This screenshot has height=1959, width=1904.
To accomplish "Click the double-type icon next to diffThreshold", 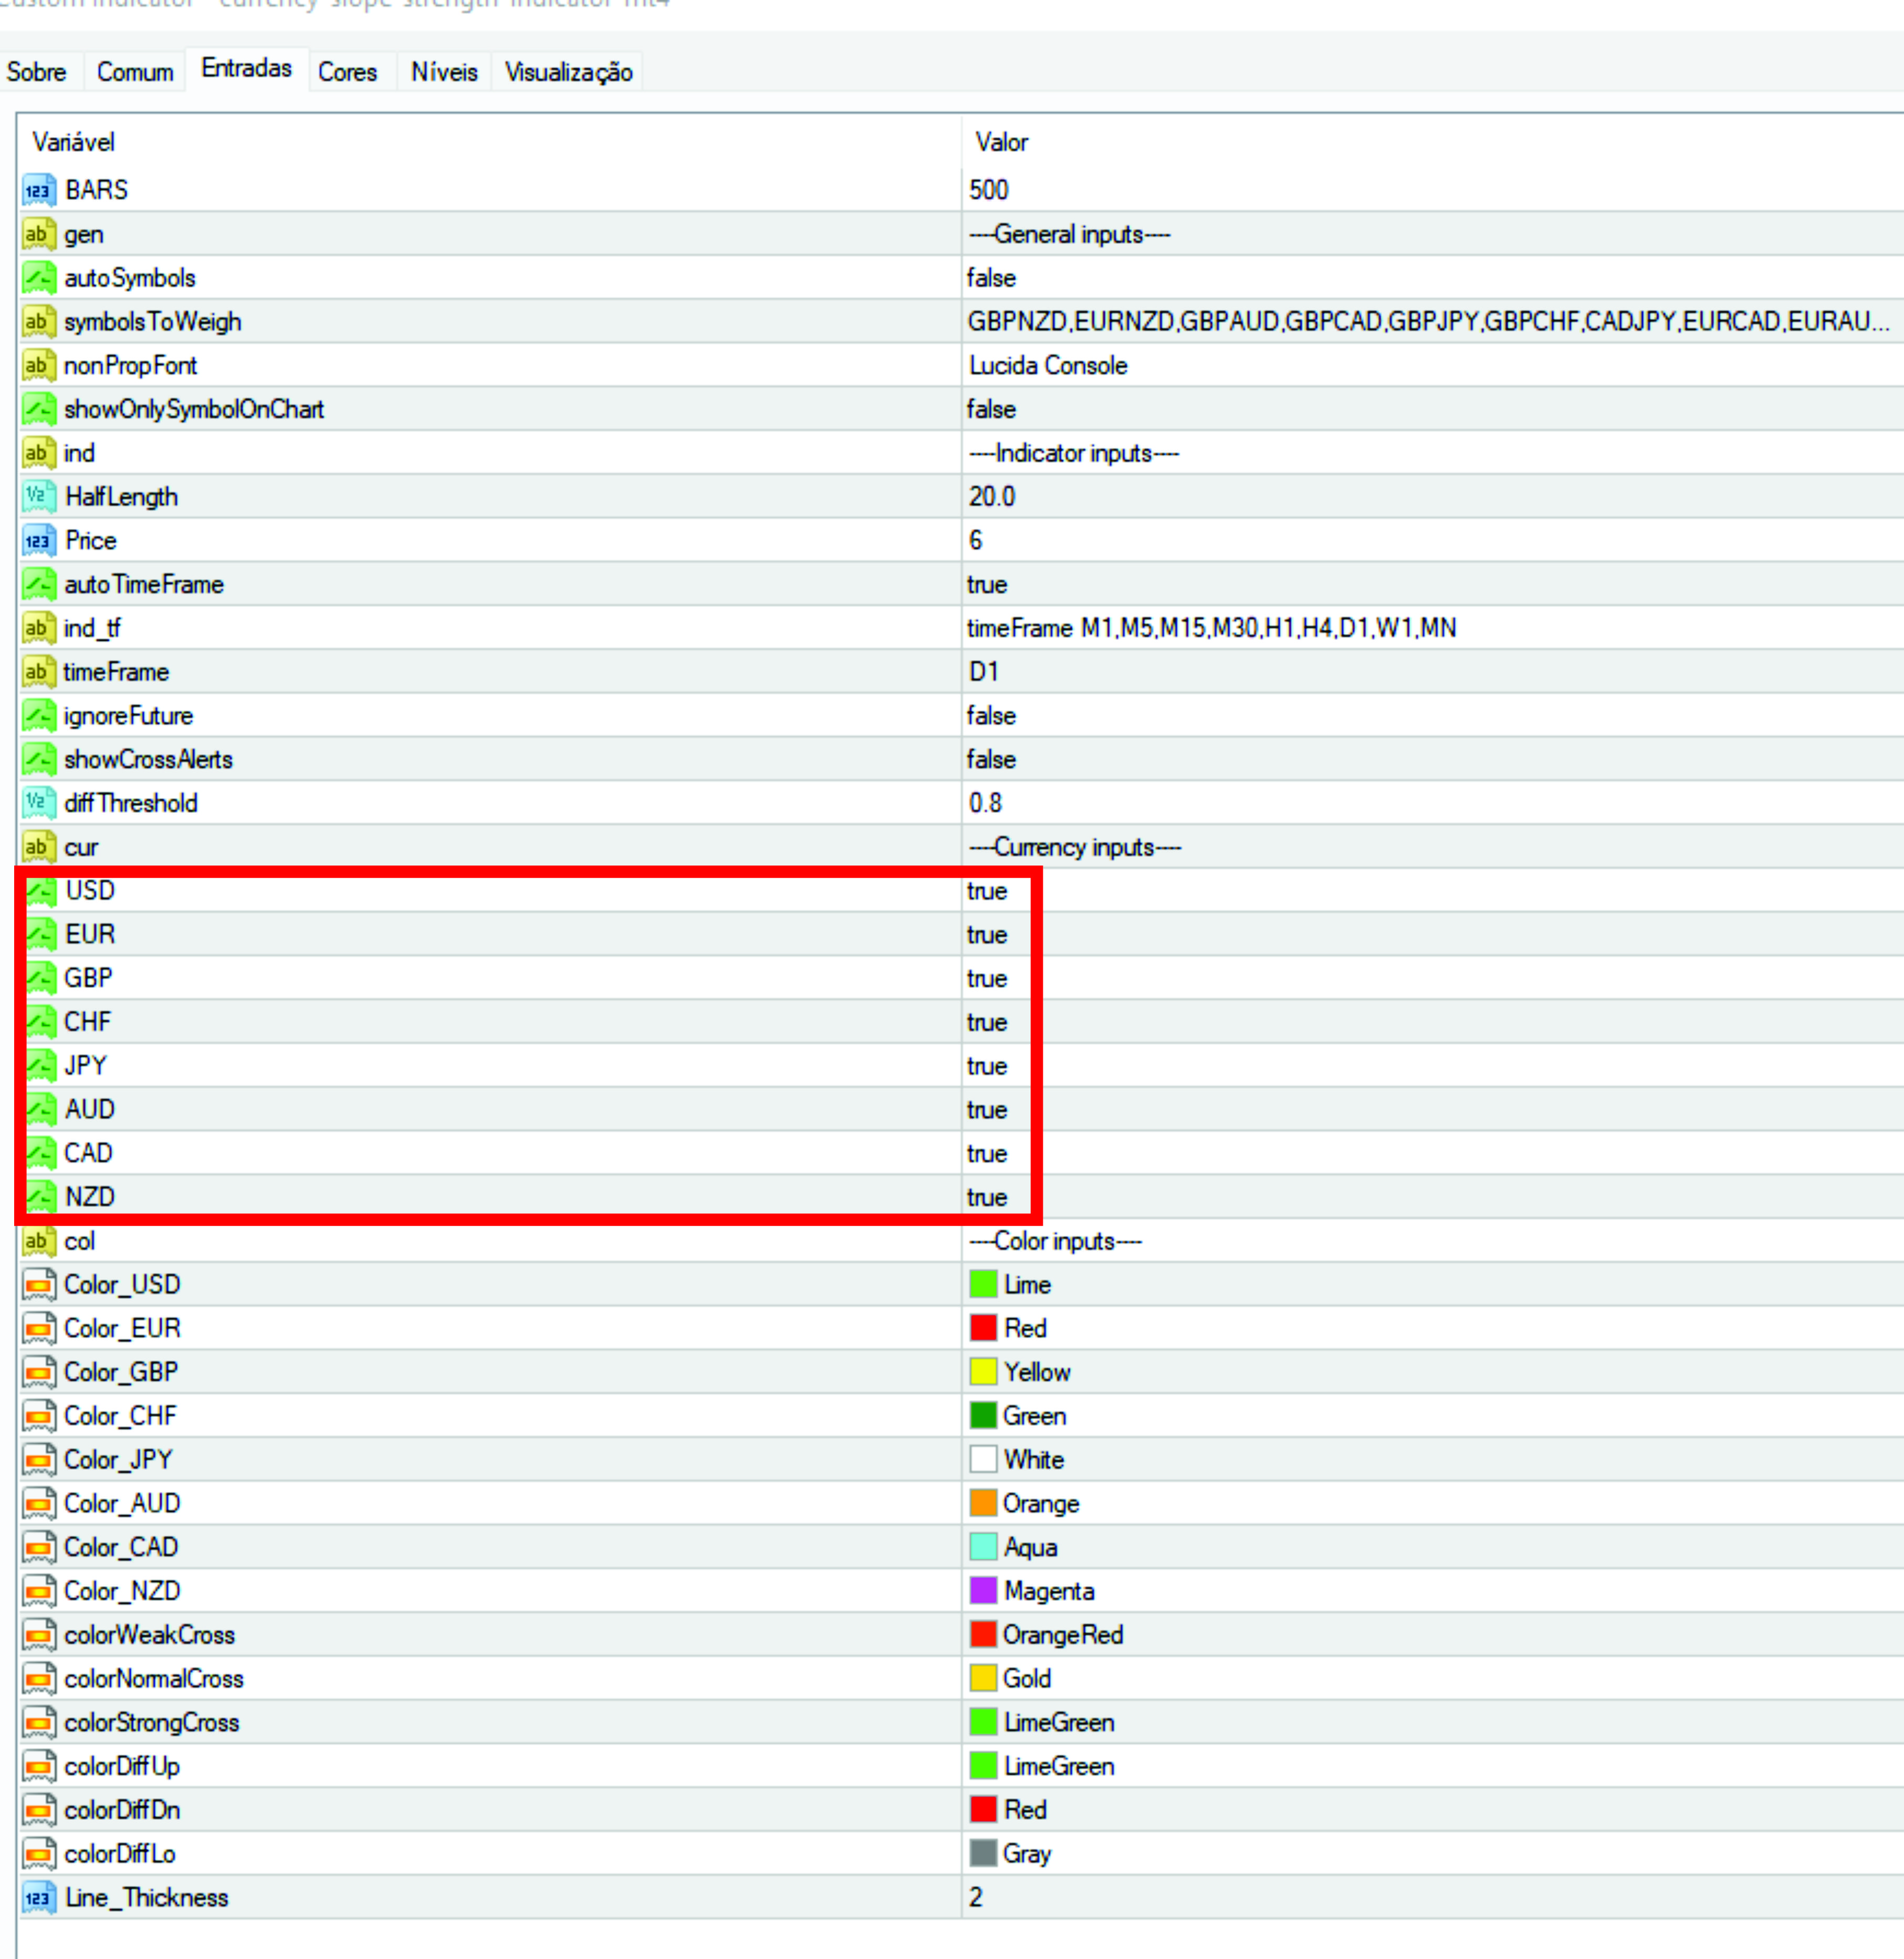I will pyautogui.click(x=38, y=803).
